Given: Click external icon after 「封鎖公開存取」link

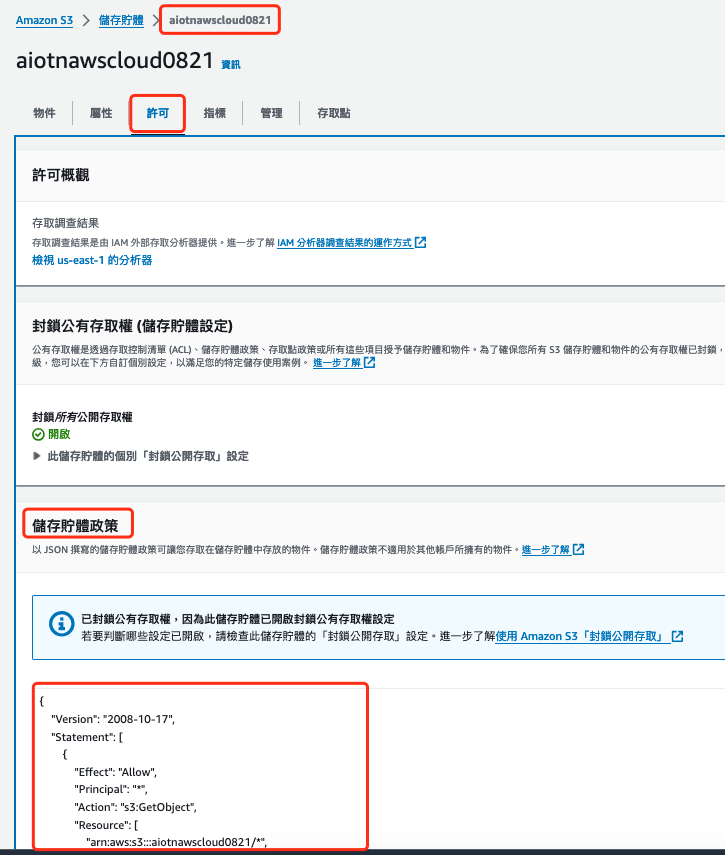Looking at the screenshot, I should (x=678, y=636).
